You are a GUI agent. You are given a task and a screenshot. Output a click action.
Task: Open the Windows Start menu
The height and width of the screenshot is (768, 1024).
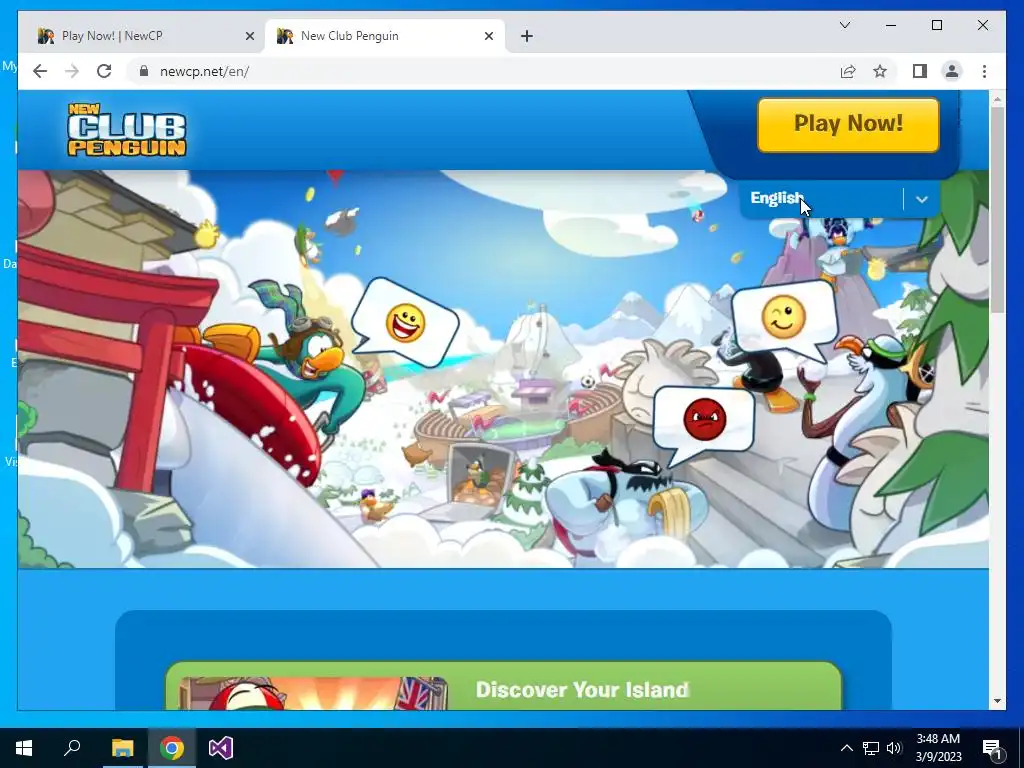(24, 748)
